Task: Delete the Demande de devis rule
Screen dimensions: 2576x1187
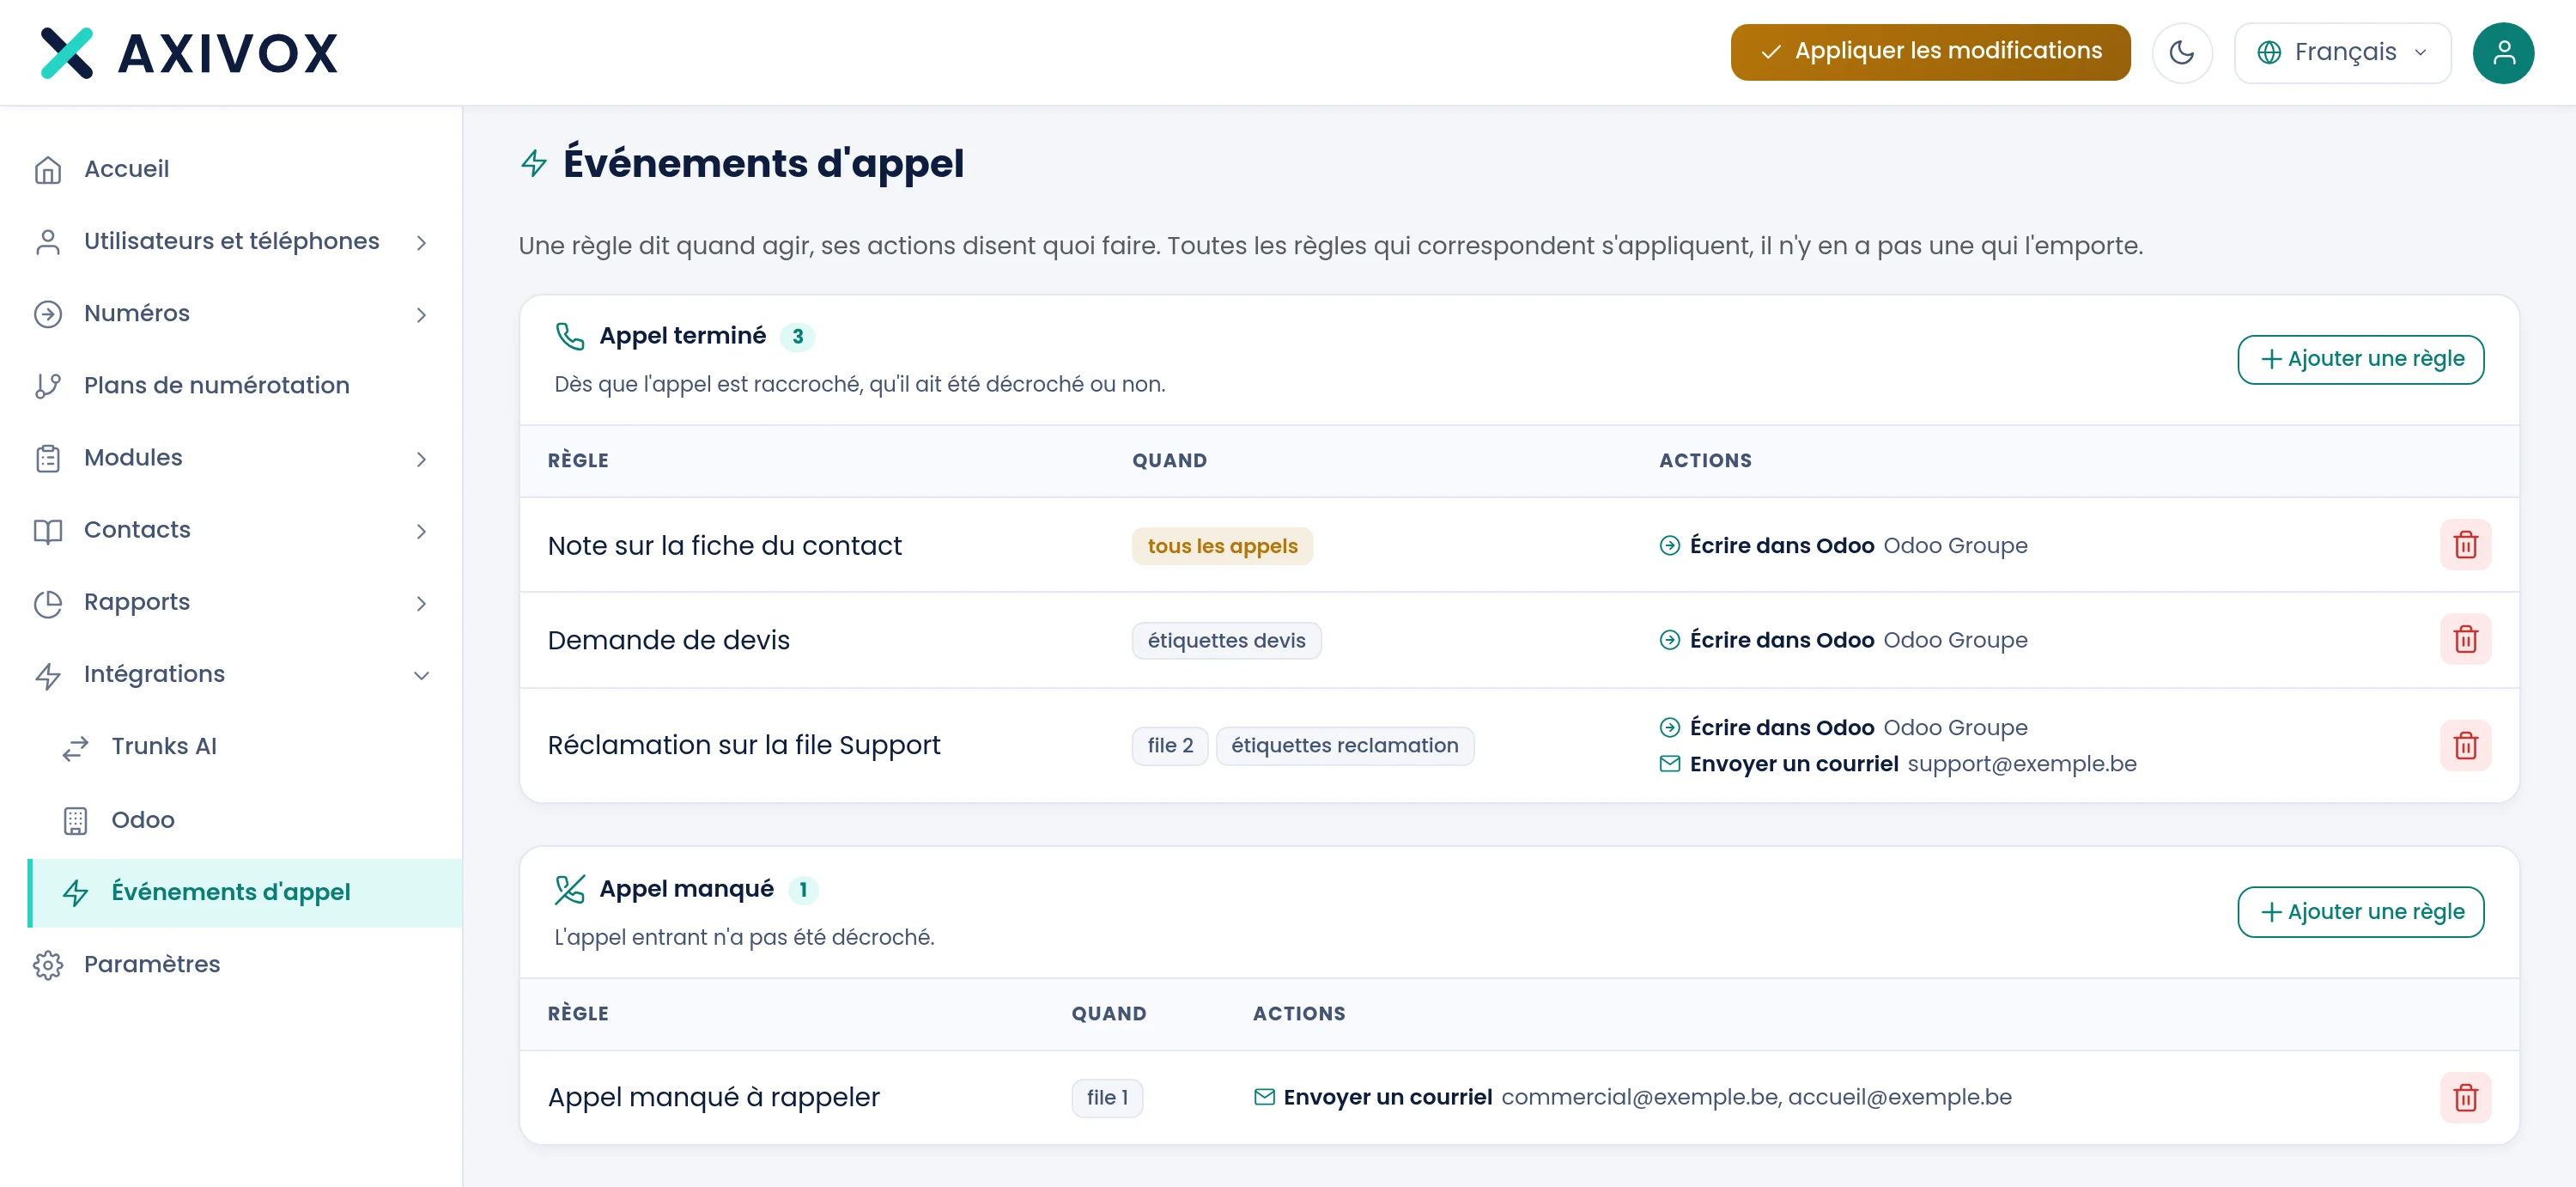Action: pyautogui.click(x=2465, y=639)
